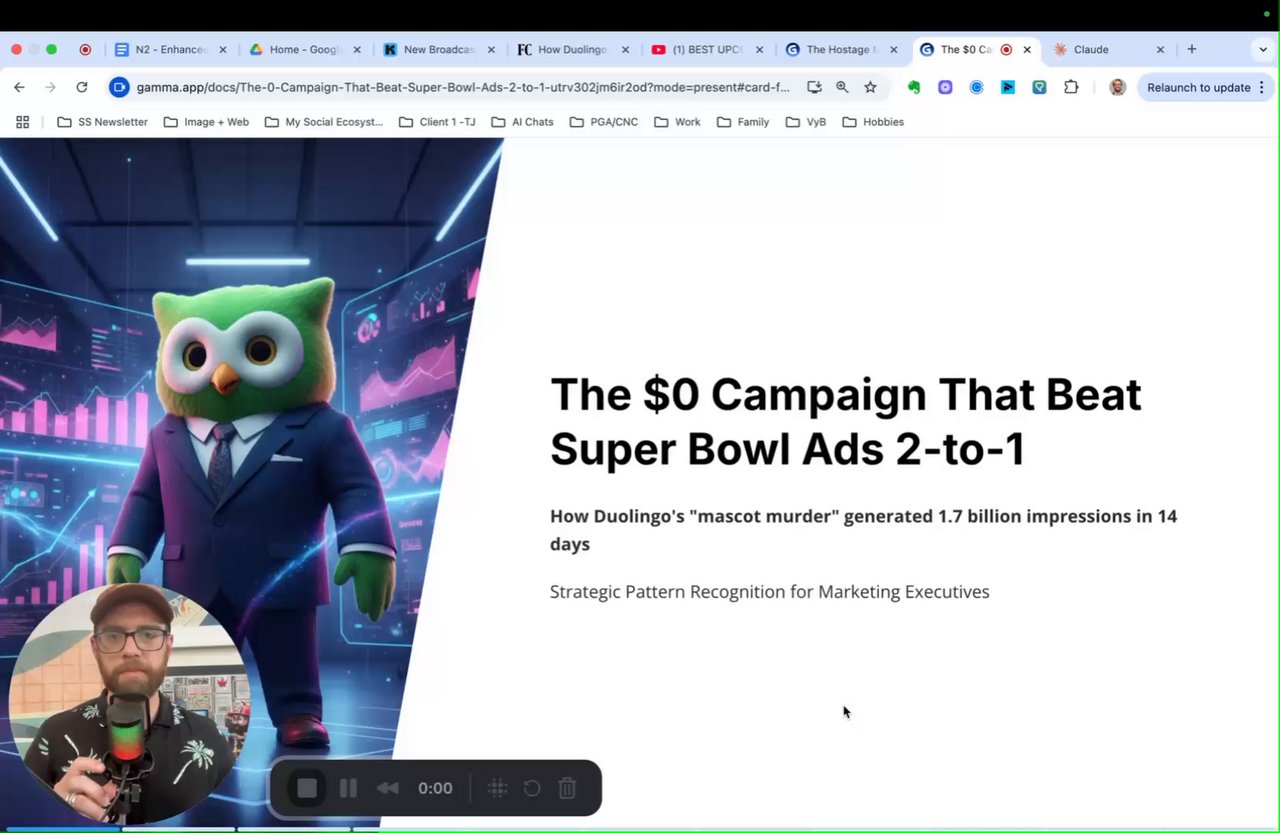Reload the Gamma page

click(82, 87)
